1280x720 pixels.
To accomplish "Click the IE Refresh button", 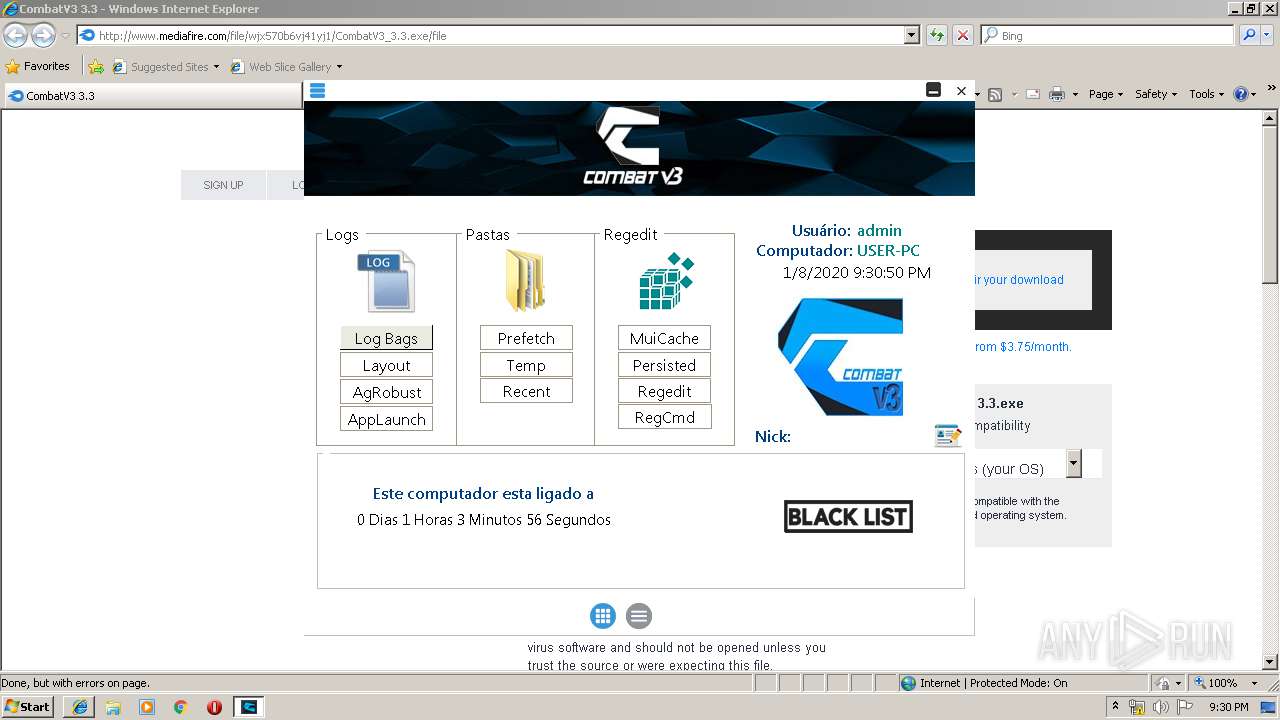I will tap(937, 35).
